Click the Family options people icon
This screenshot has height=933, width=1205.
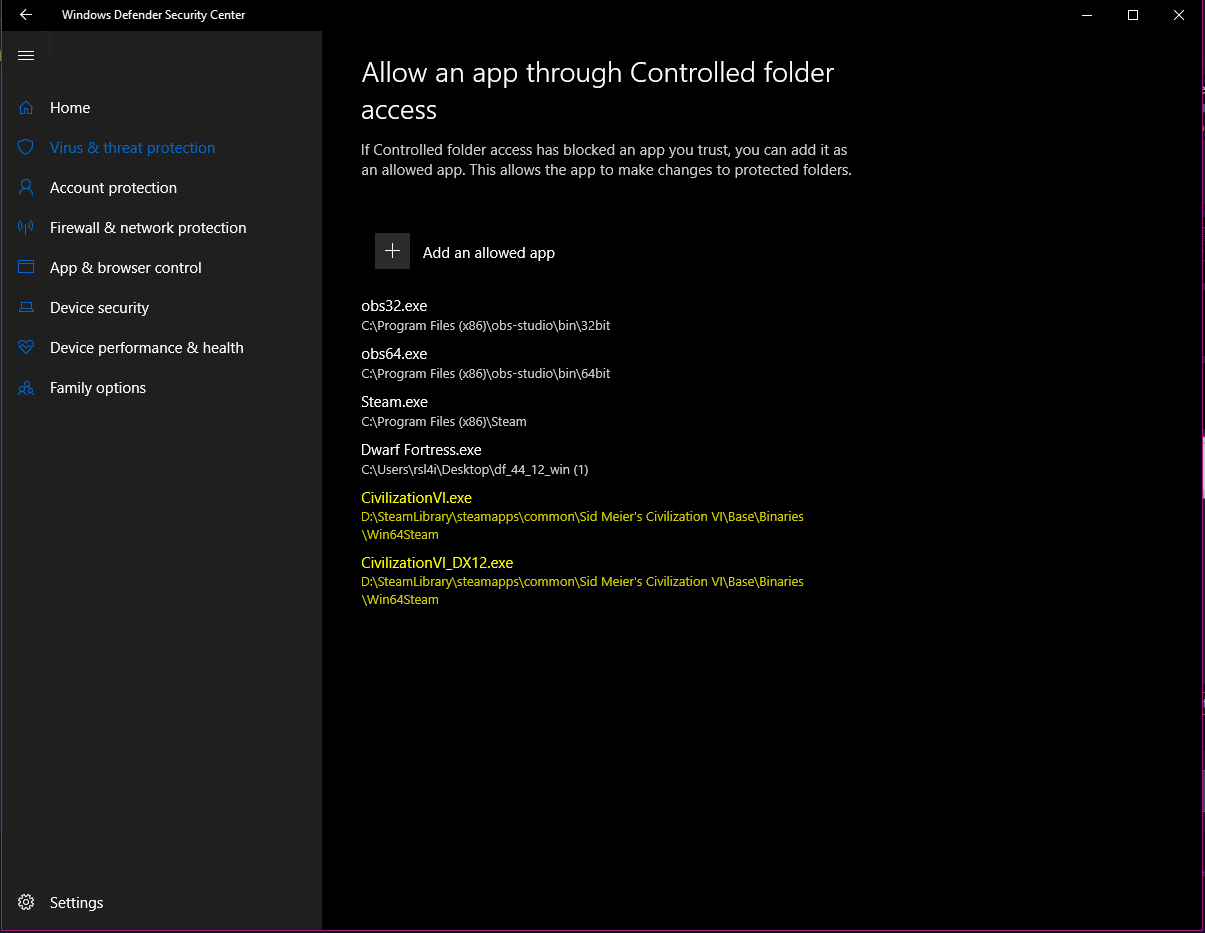[x=27, y=388]
